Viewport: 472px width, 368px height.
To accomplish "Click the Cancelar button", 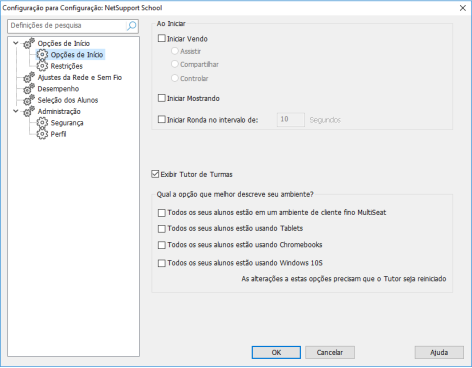I will pyautogui.click(x=330, y=352).
